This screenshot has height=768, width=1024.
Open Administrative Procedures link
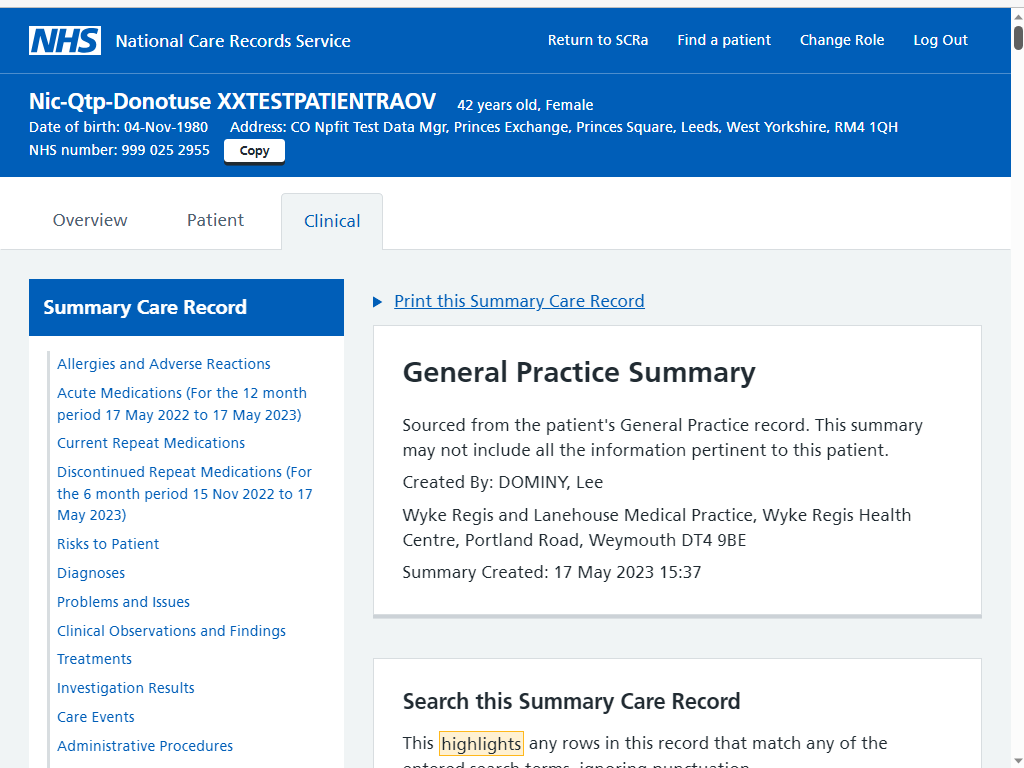(x=145, y=746)
